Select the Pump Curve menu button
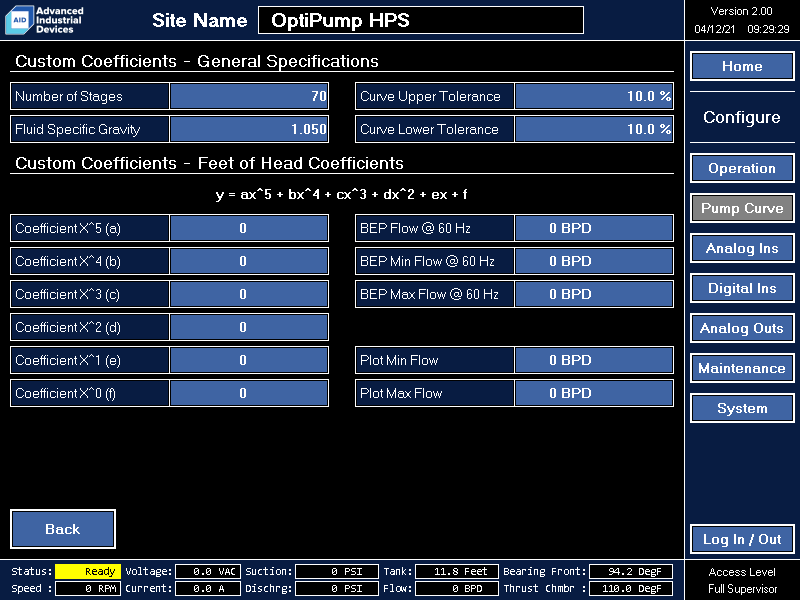Image resolution: width=800 pixels, height=600 pixels. 742,208
